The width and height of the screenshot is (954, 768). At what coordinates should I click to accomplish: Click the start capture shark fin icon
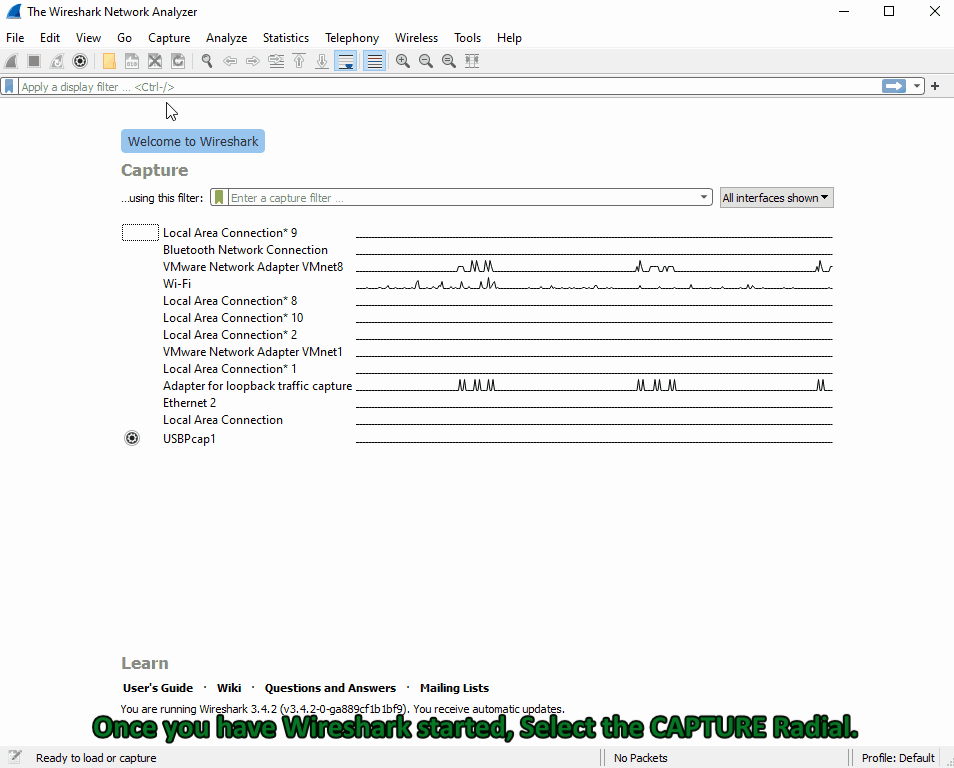pyautogui.click(x=11, y=61)
